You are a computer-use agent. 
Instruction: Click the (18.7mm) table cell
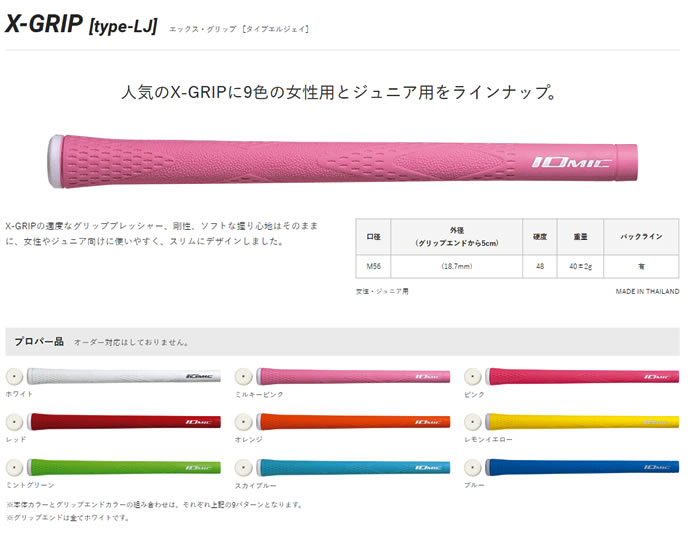click(457, 266)
